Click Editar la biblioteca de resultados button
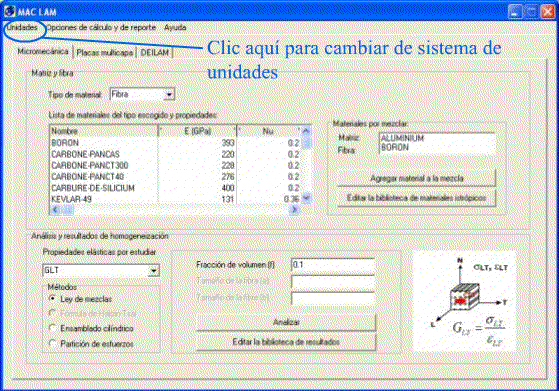 [286, 342]
